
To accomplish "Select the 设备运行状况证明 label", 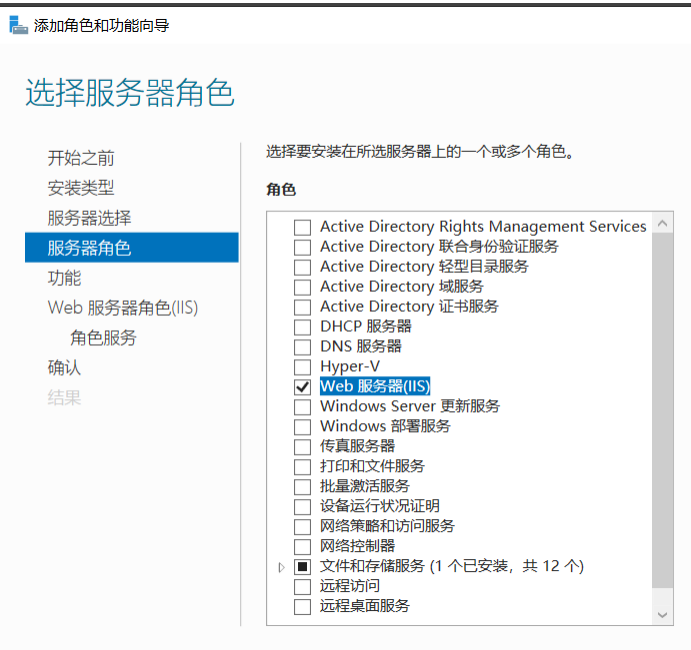I will point(380,506).
